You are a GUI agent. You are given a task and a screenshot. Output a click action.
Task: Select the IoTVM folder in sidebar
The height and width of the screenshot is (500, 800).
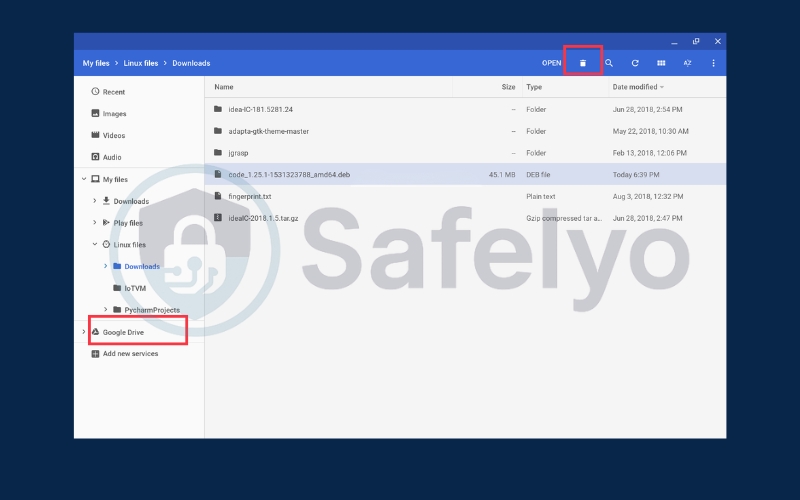click(x=135, y=288)
